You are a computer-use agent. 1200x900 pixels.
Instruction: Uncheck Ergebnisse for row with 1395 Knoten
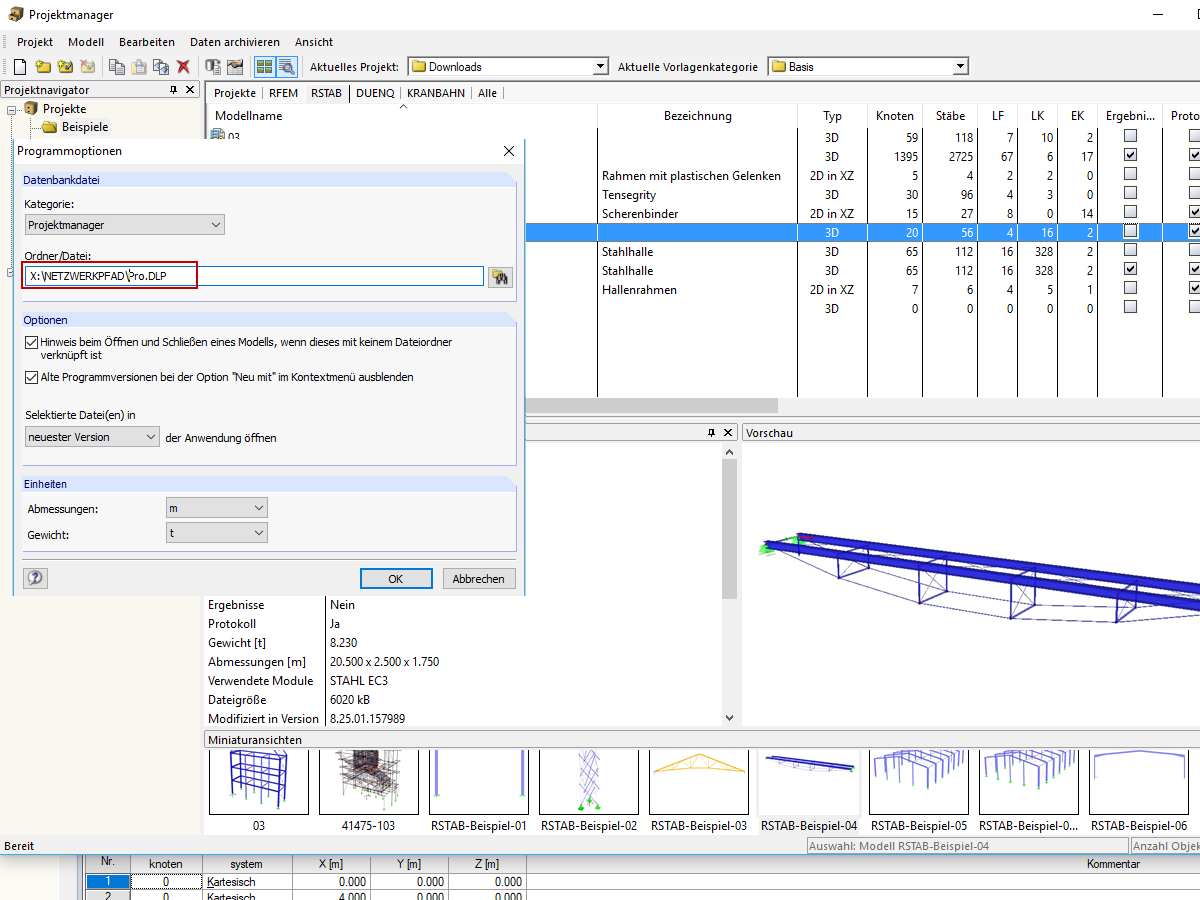tap(1130, 155)
